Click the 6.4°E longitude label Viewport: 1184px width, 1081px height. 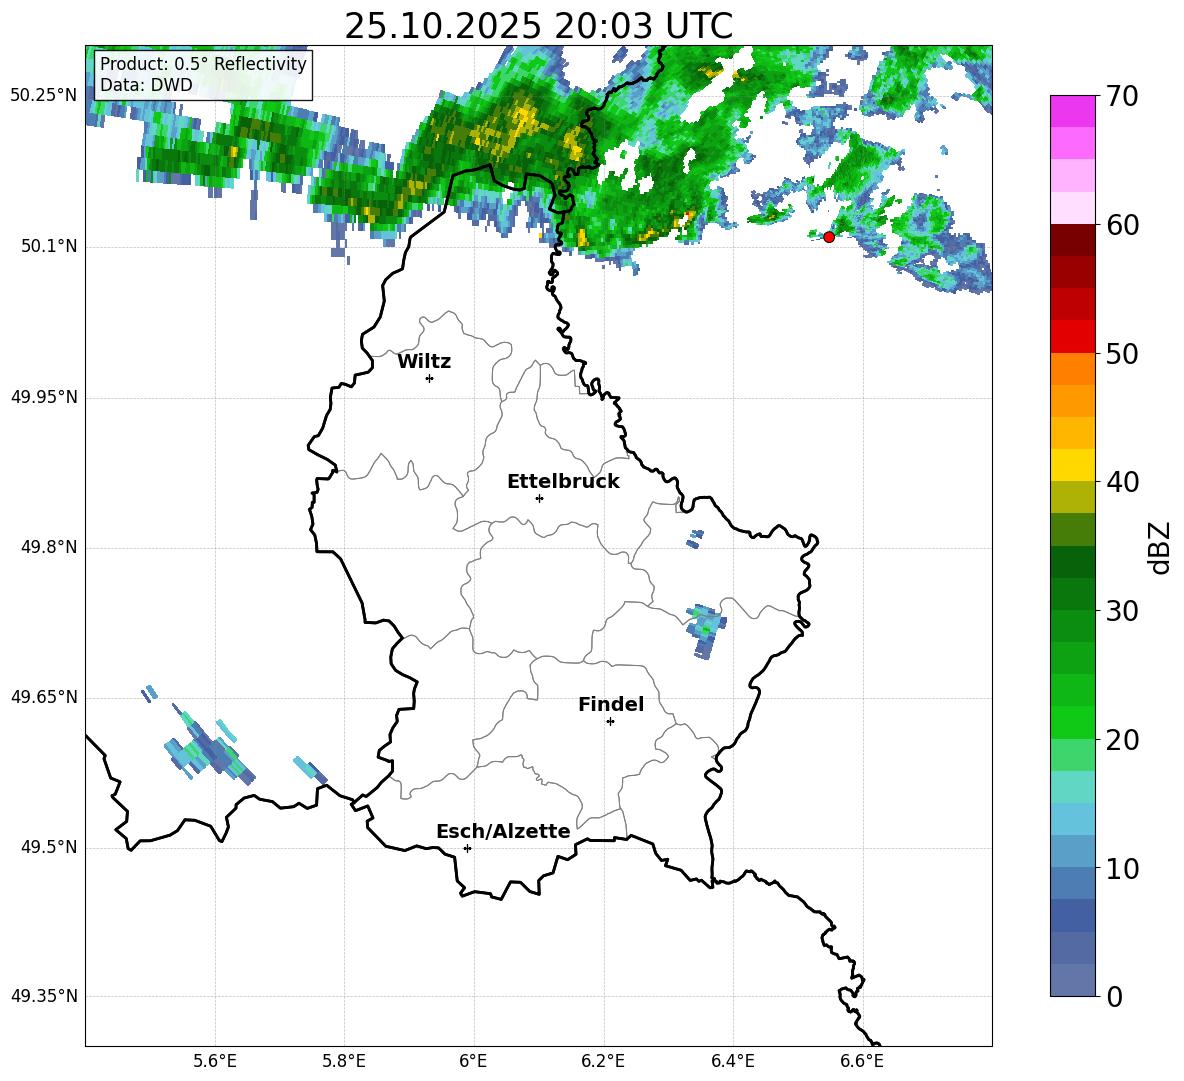(732, 1061)
